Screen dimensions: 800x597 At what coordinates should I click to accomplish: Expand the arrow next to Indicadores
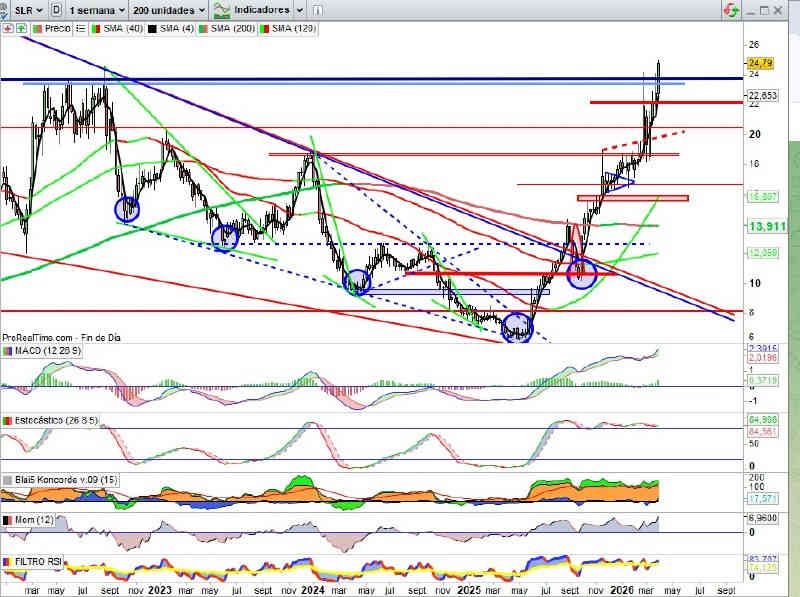[x=300, y=9]
